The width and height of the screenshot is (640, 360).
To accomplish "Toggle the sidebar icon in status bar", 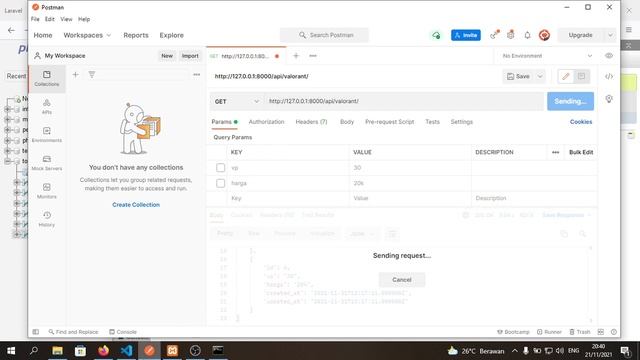I will coord(36,332).
